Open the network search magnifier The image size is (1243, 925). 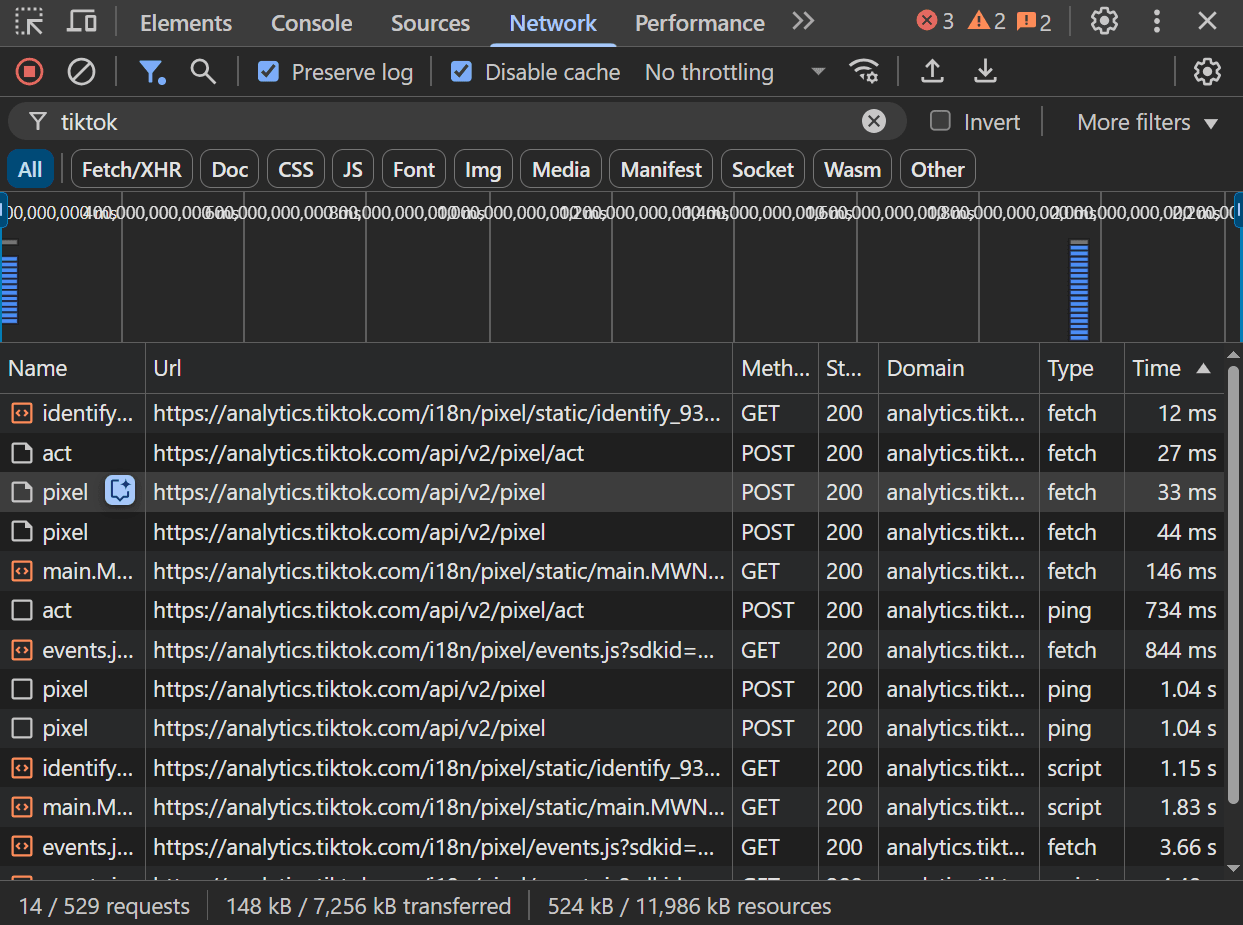[x=203, y=72]
